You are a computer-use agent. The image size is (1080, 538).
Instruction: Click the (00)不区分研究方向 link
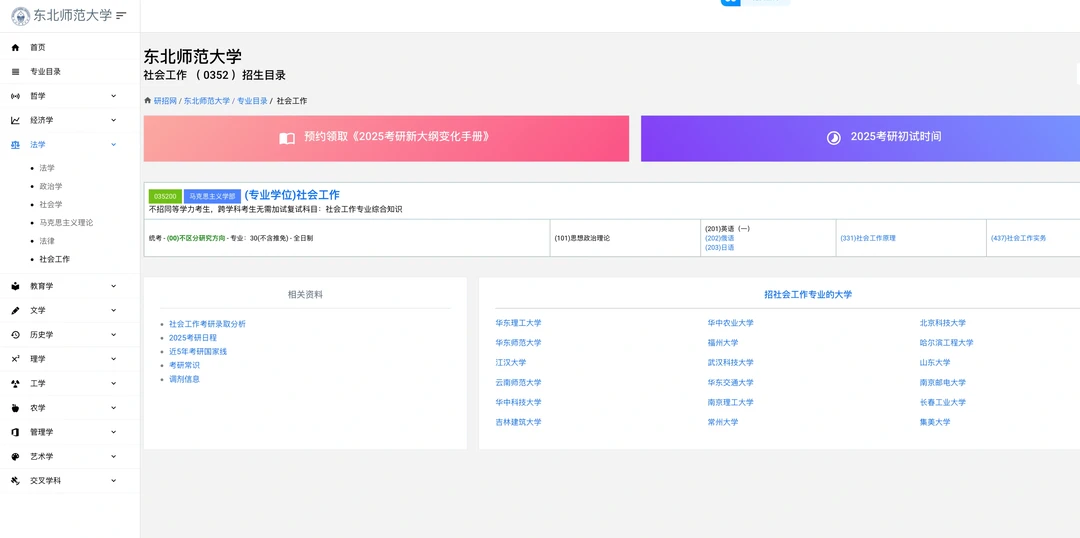point(196,238)
